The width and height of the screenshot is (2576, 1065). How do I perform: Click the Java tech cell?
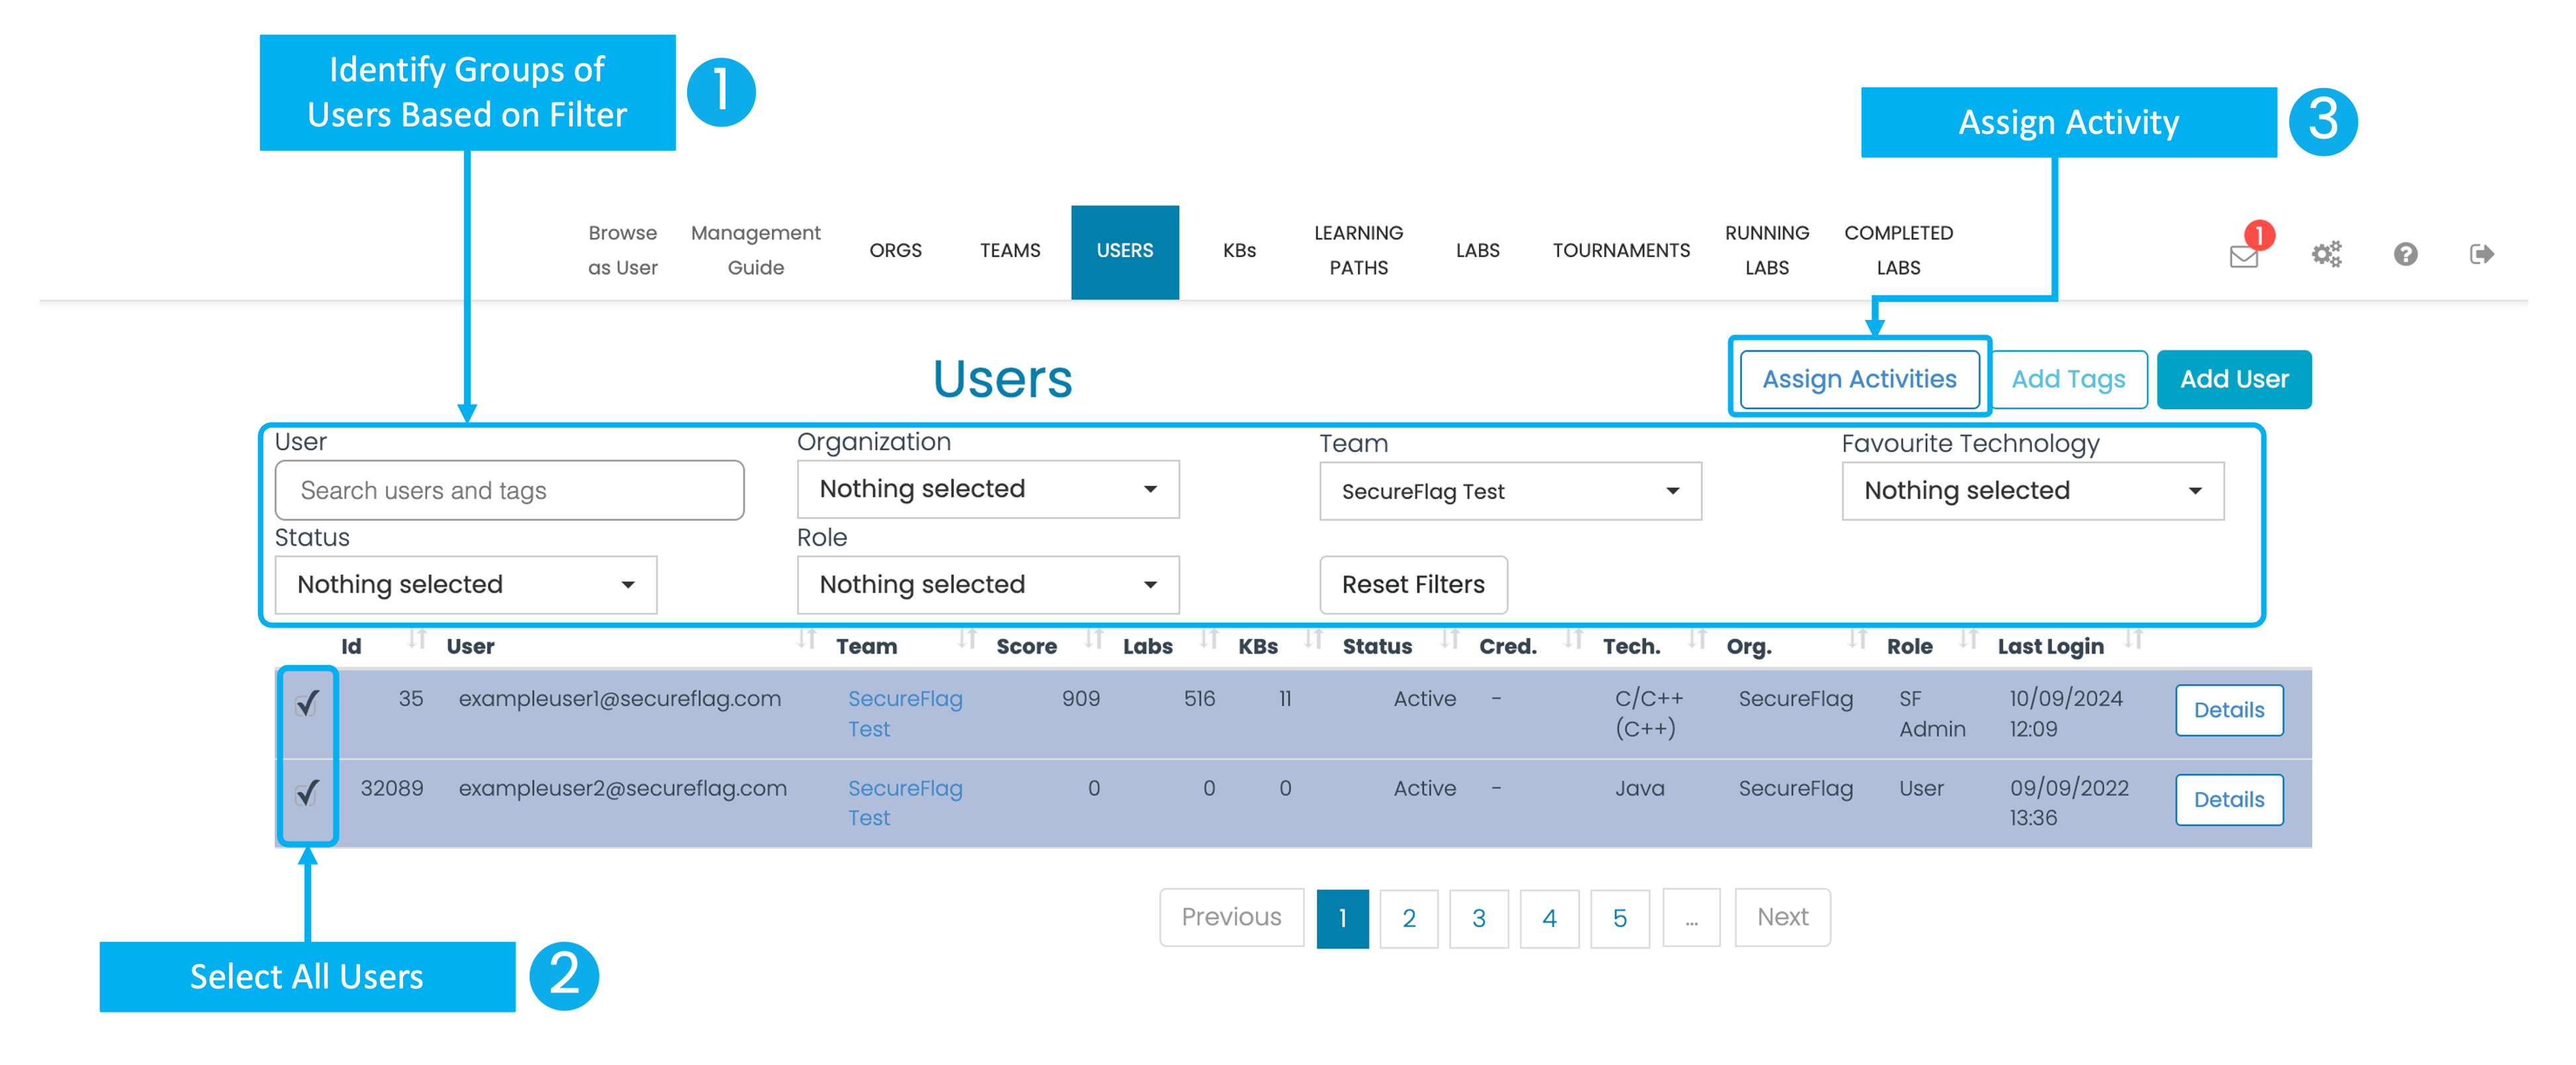[x=1639, y=789]
